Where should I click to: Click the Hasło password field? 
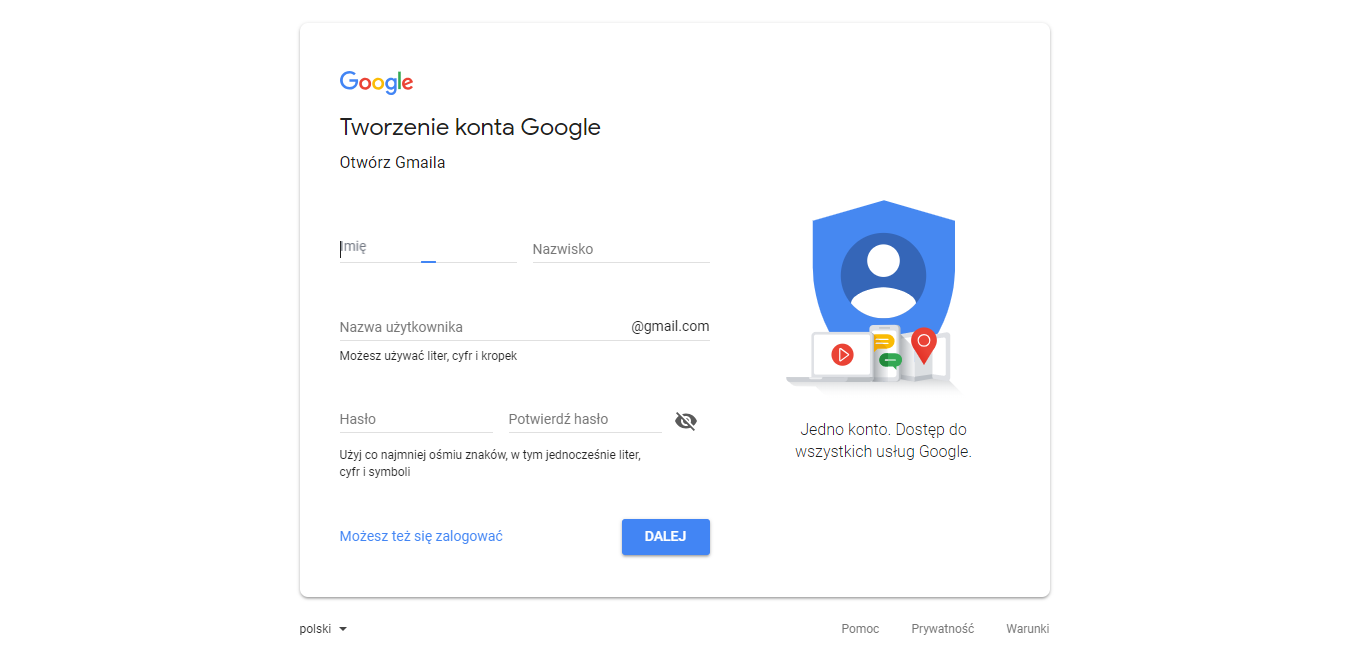[415, 420]
